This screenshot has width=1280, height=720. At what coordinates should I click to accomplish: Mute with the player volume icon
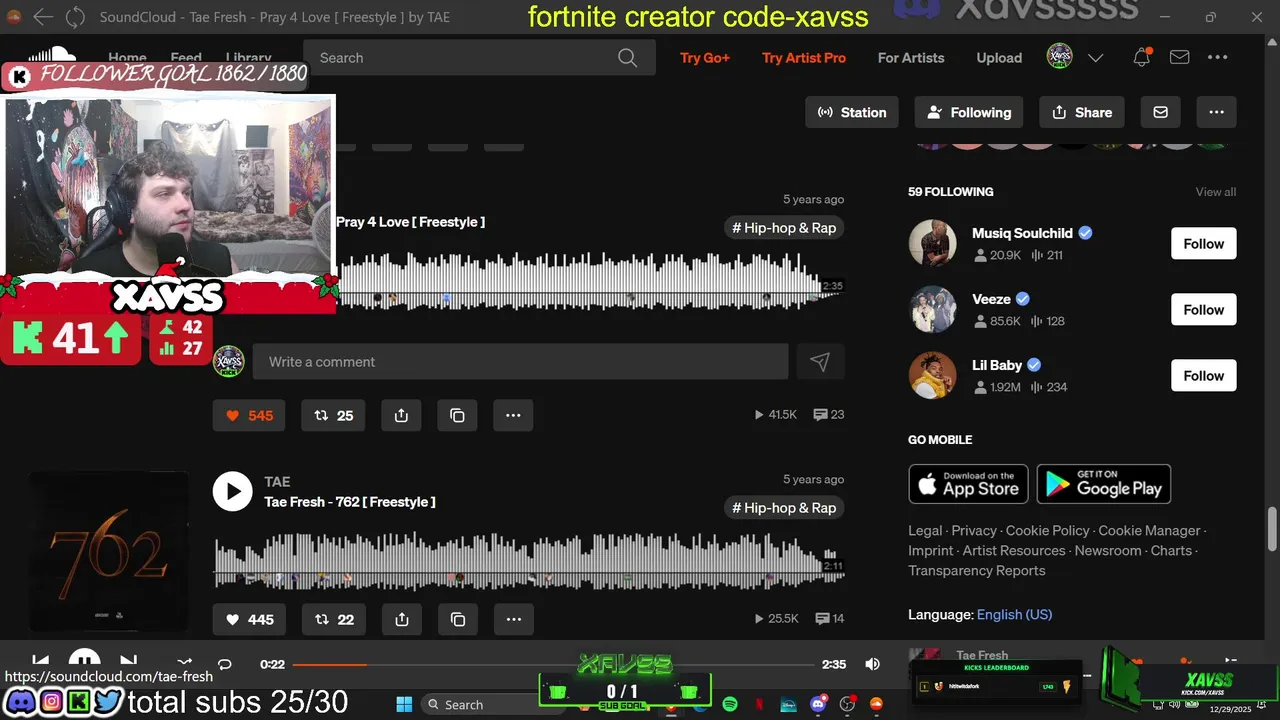point(872,664)
